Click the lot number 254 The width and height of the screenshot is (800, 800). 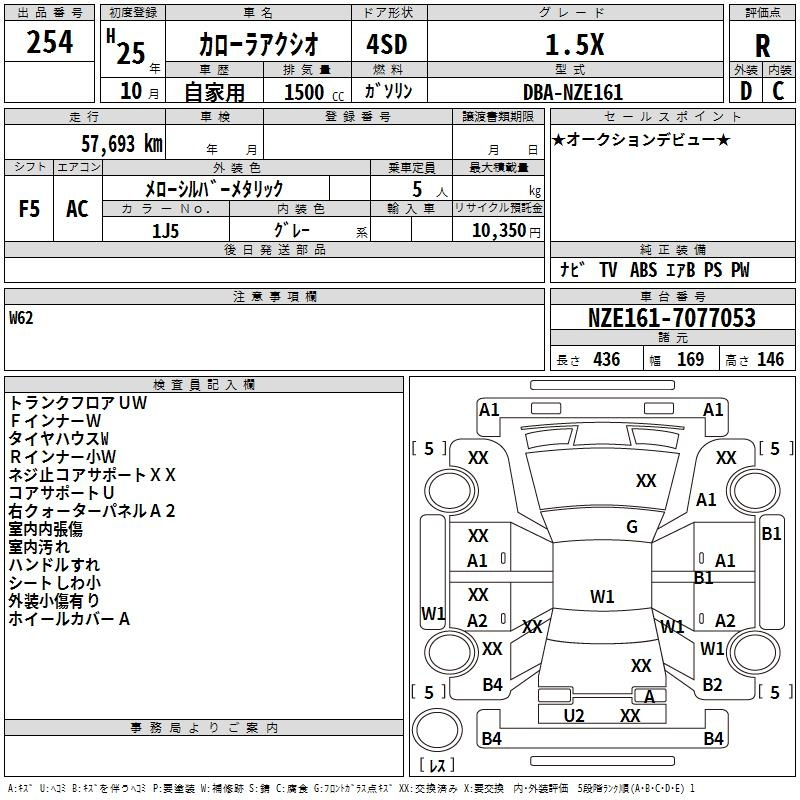pos(49,43)
